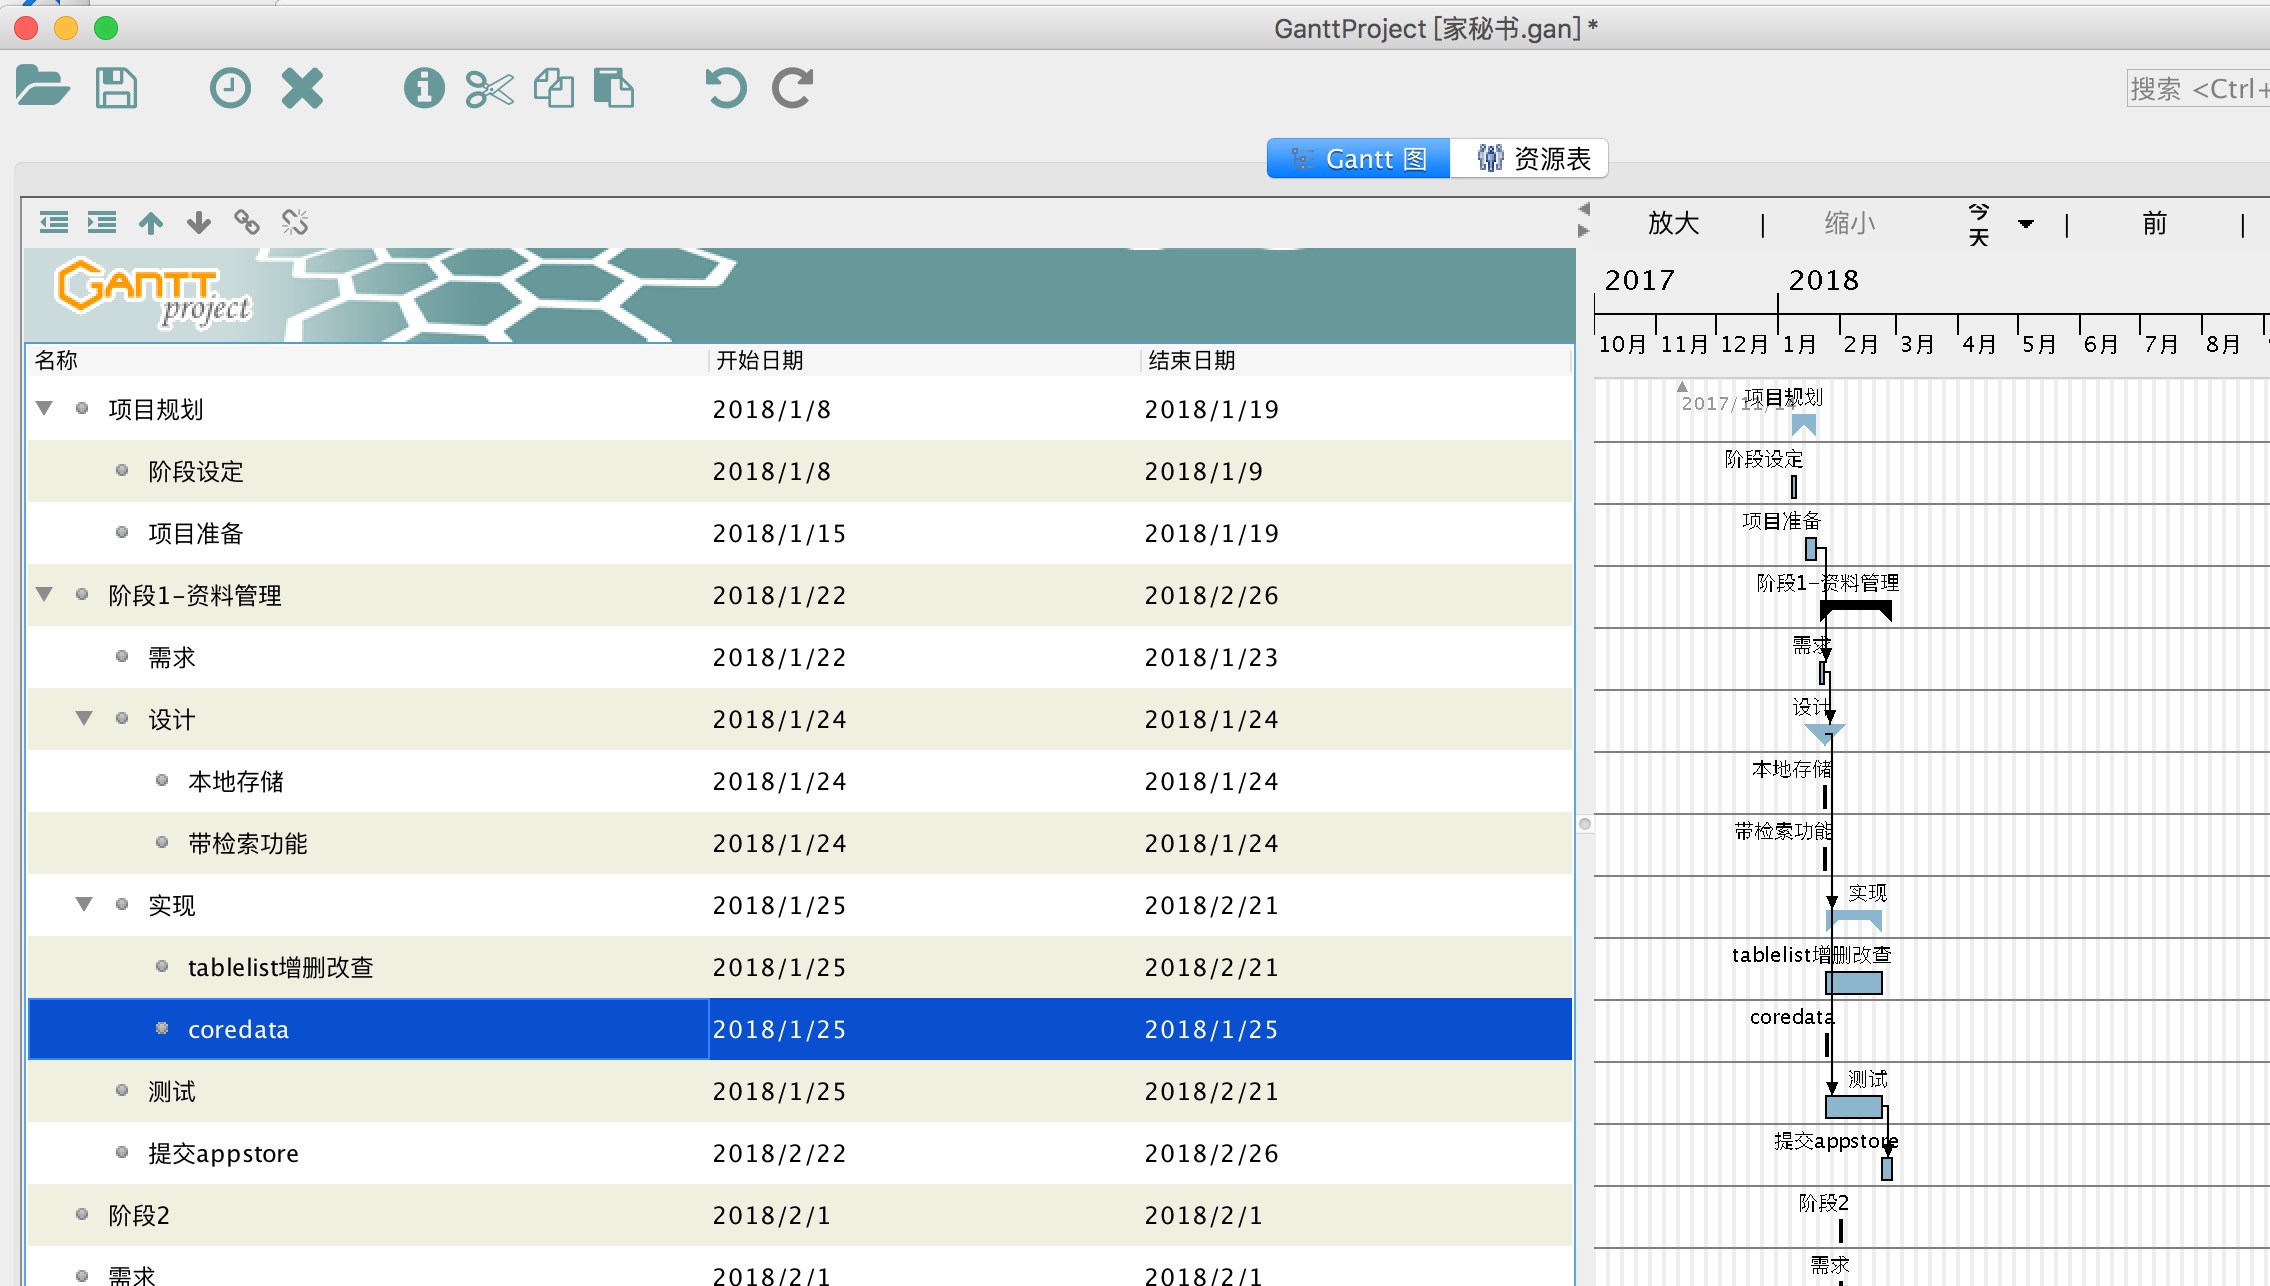Undo the last action

point(726,88)
